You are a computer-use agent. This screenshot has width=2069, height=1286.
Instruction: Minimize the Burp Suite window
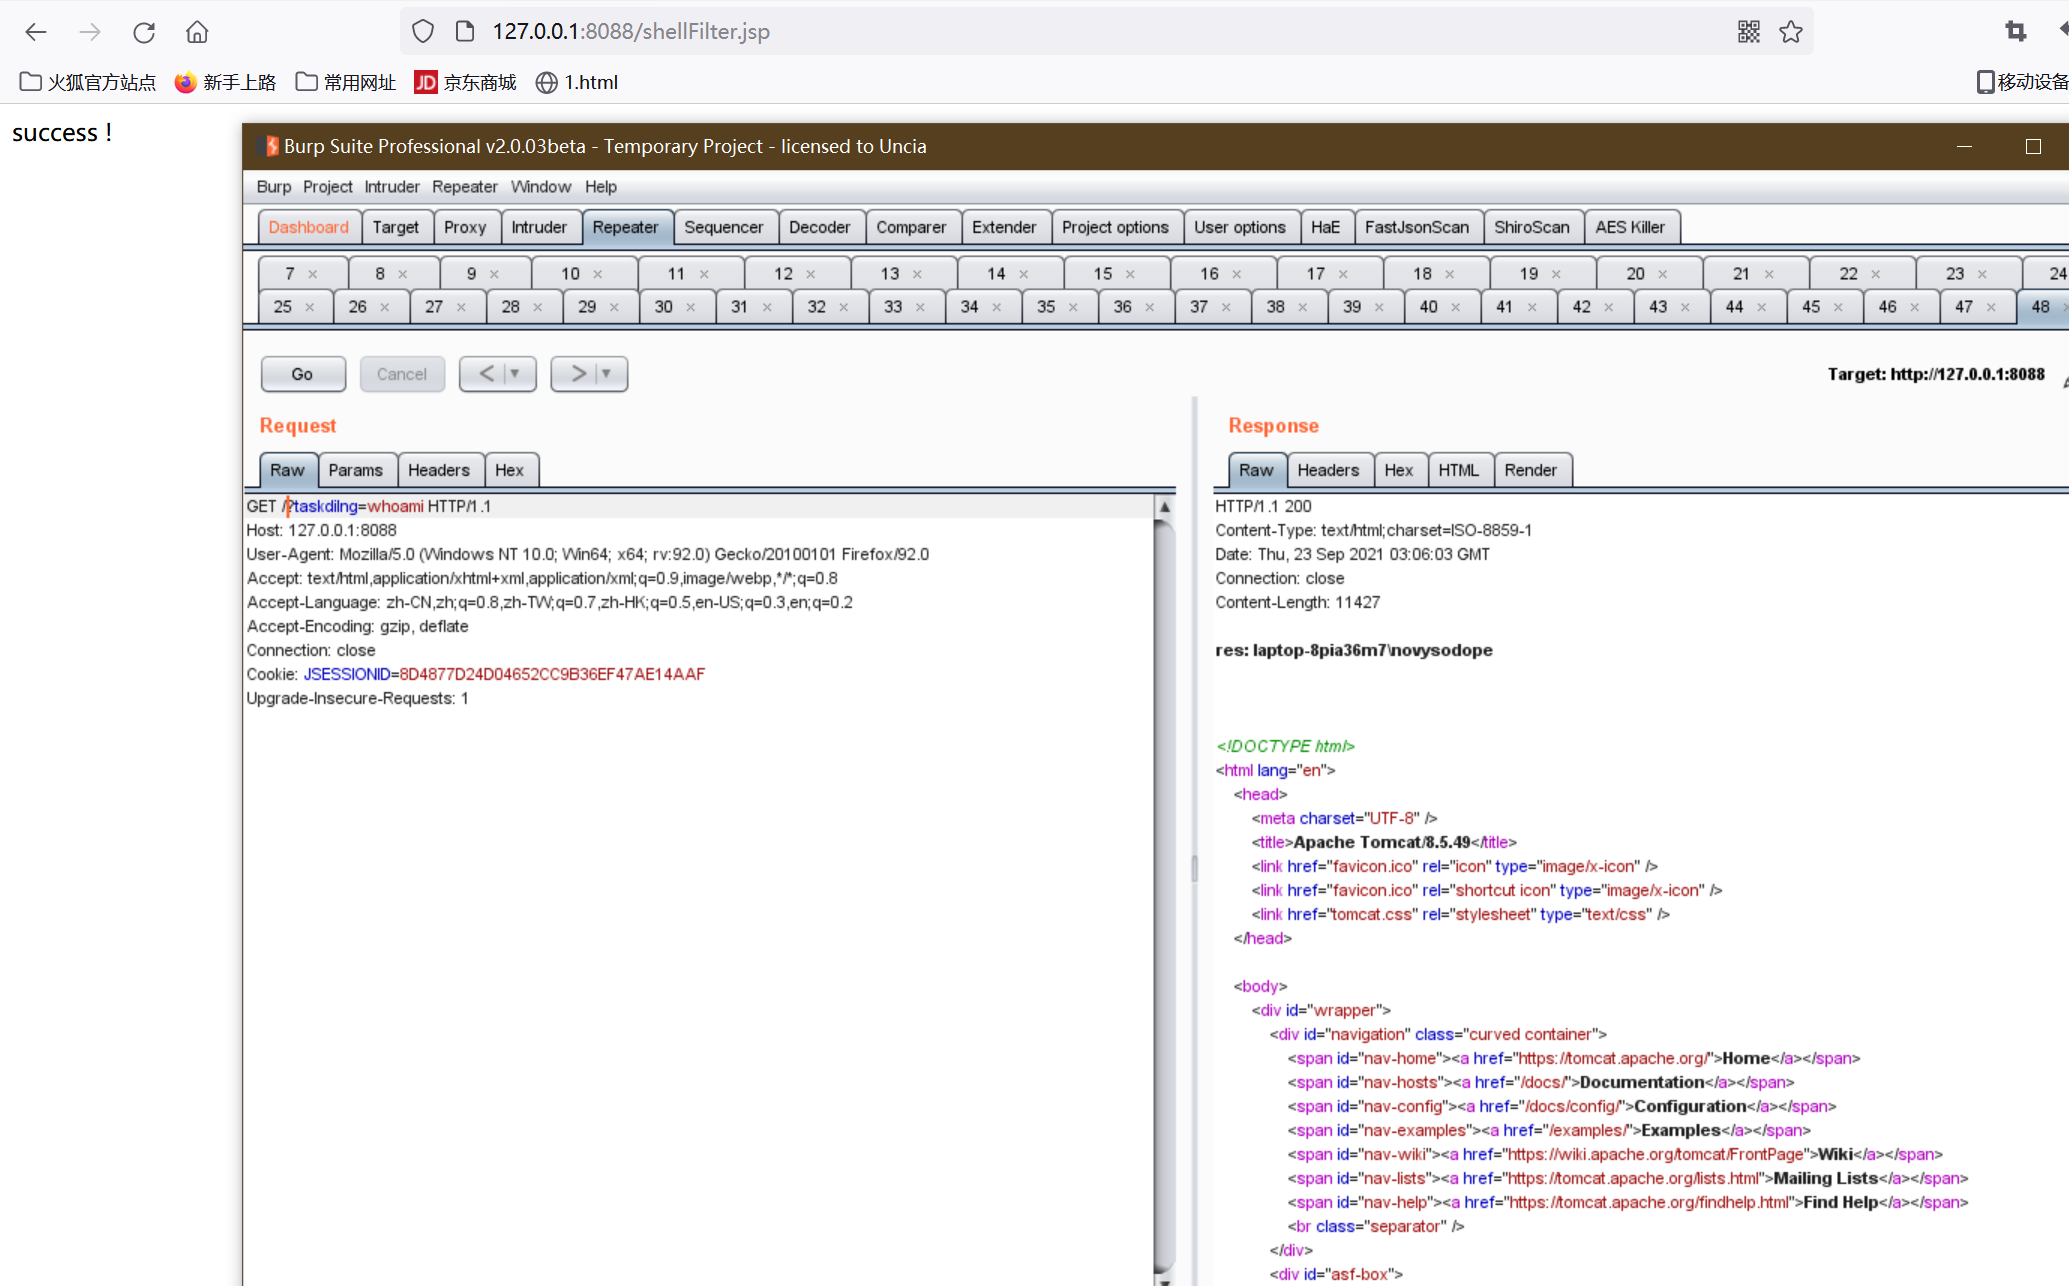click(x=1964, y=147)
